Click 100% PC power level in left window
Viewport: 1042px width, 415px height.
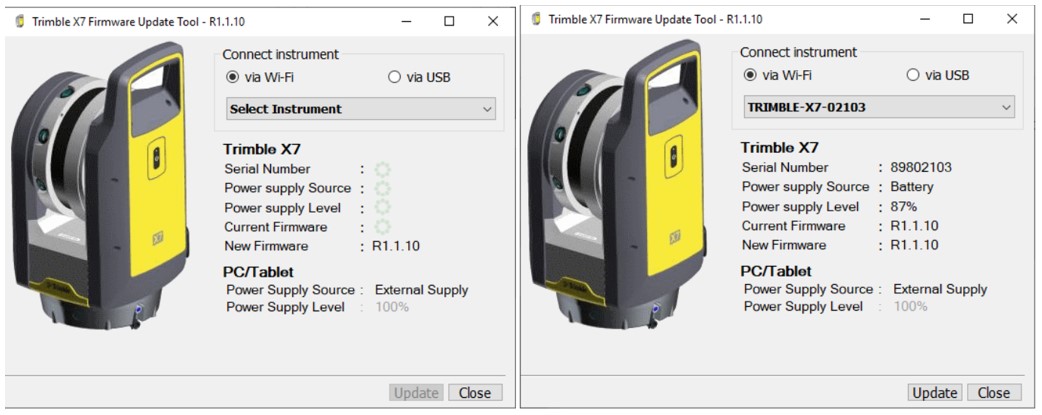(x=392, y=307)
